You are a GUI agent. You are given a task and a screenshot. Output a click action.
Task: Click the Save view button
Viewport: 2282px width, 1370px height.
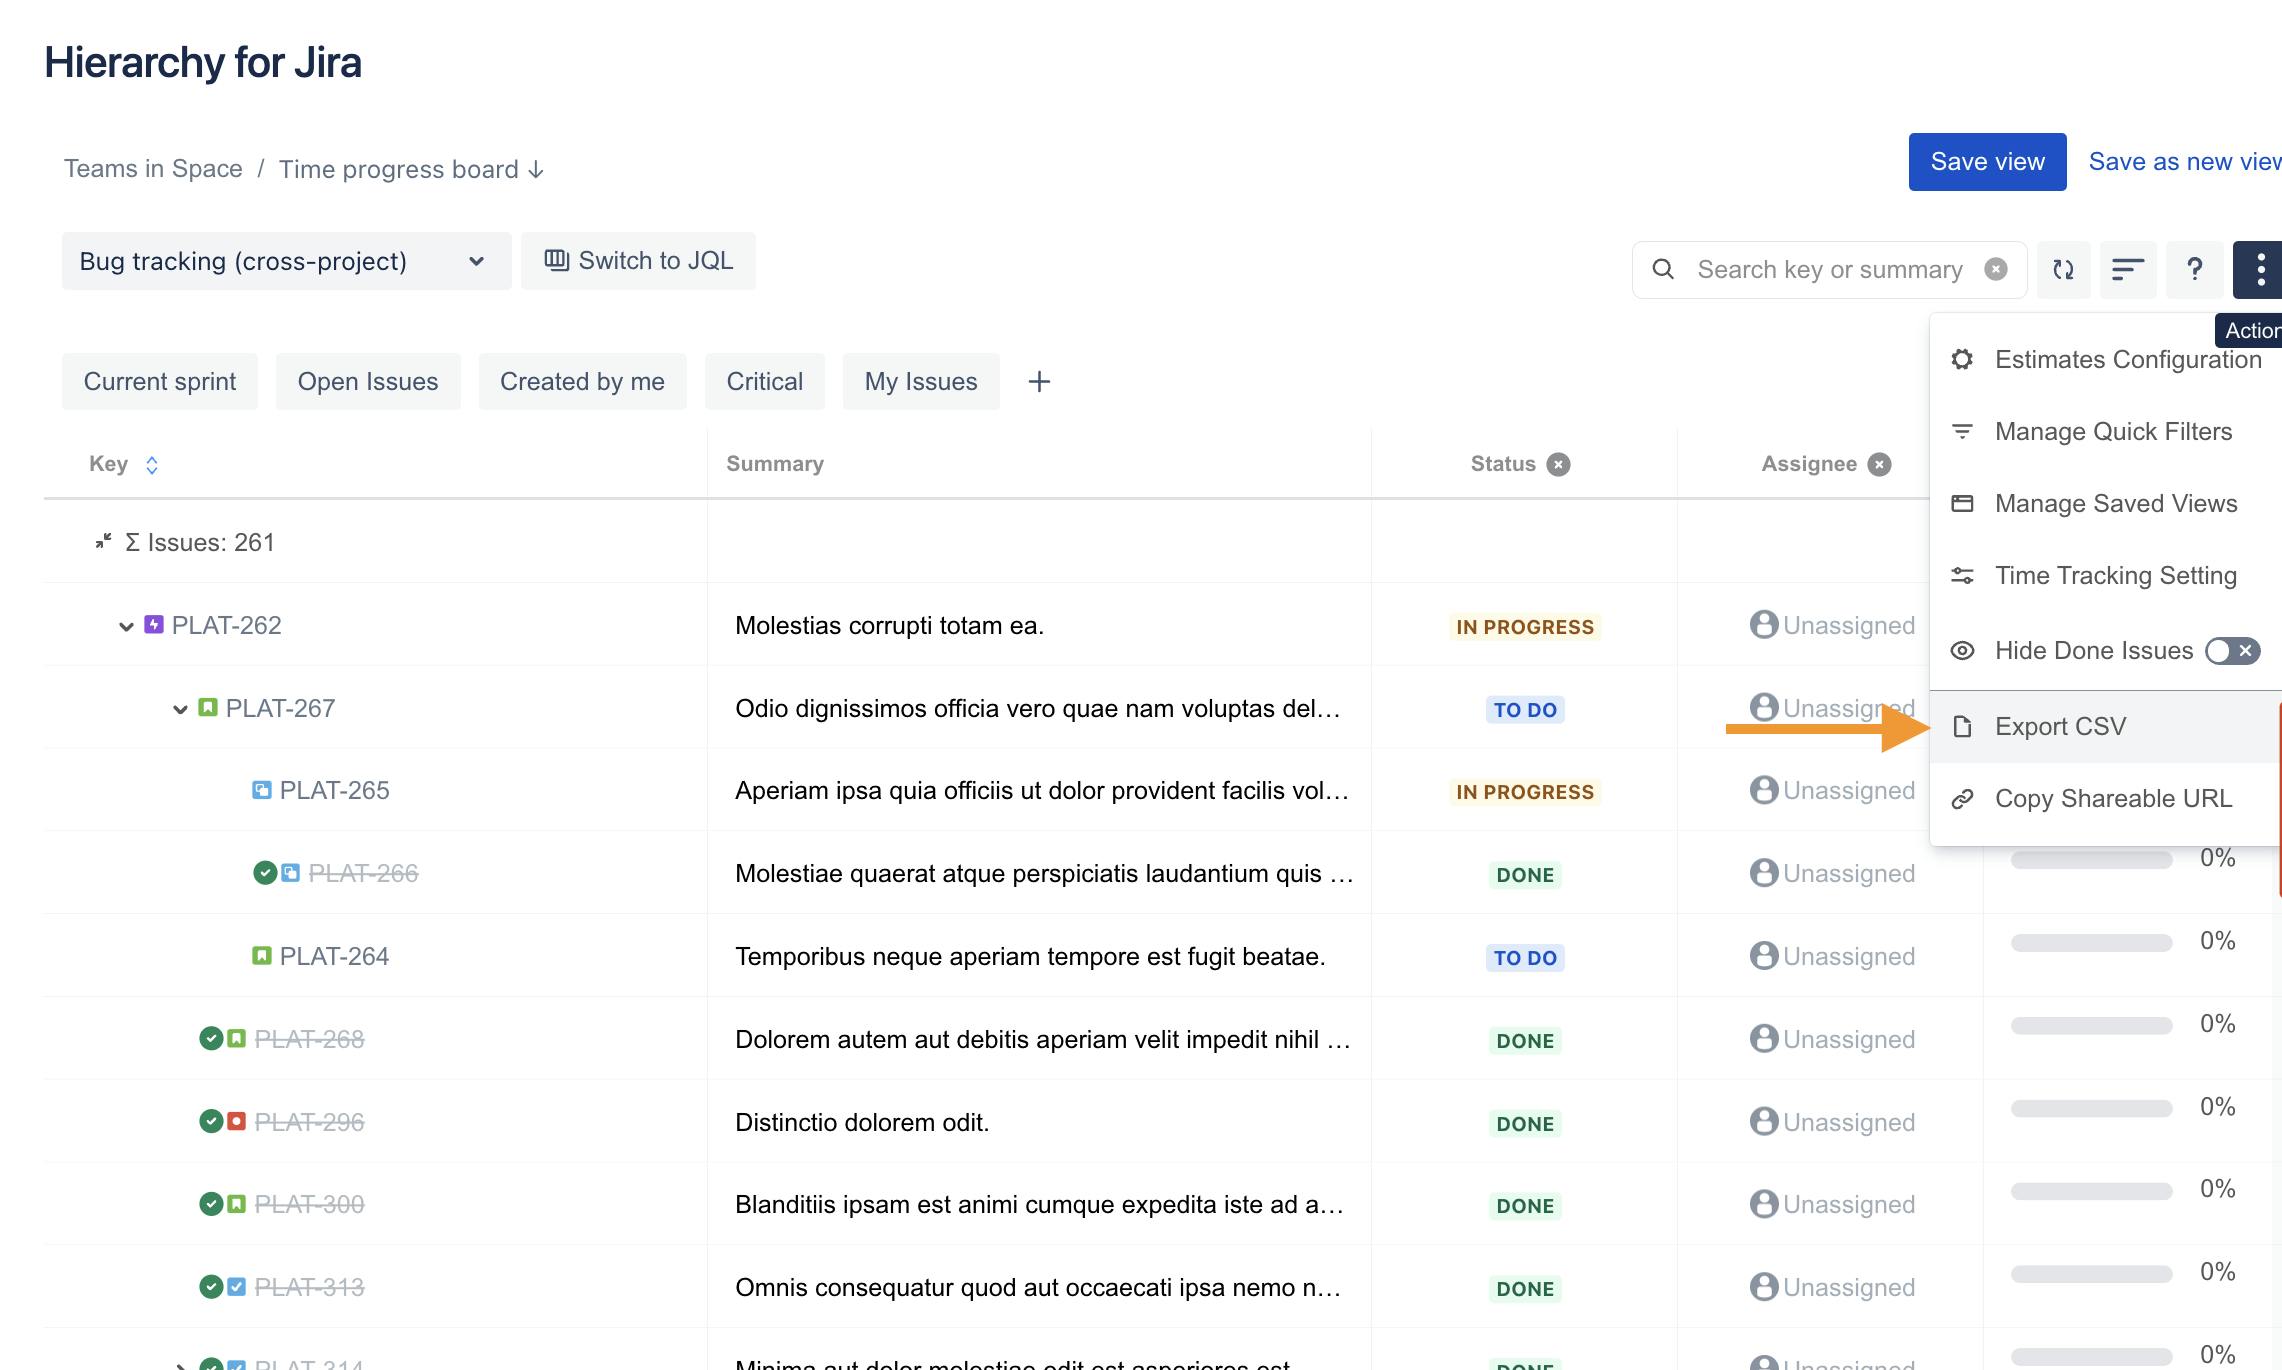click(x=1987, y=162)
